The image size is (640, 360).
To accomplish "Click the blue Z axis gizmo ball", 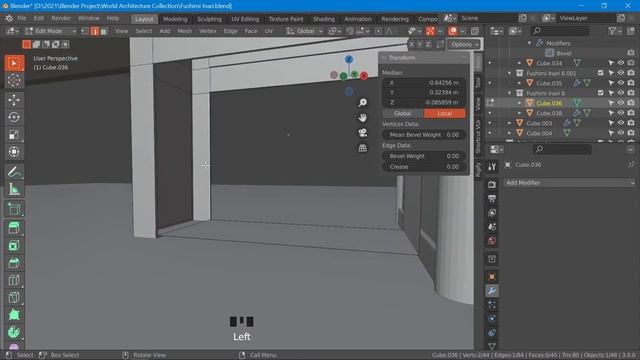I will tap(349, 59).
